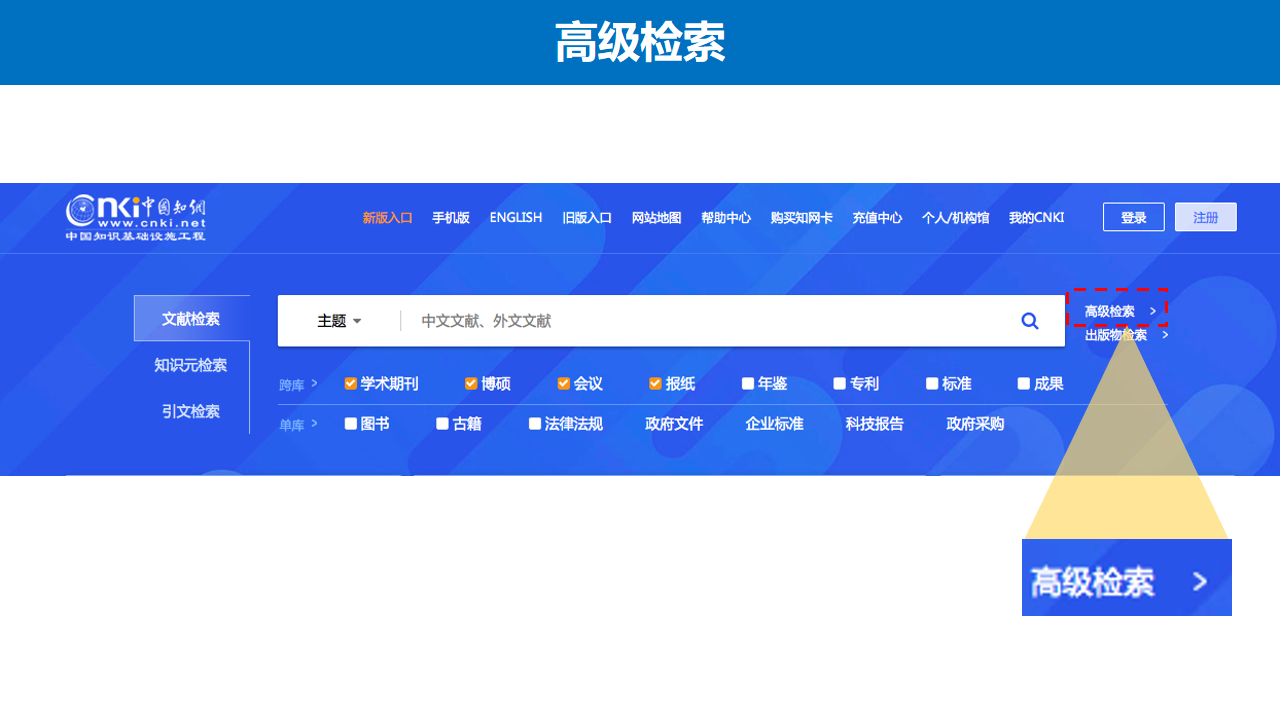The image size is (1280, 720).
Task: Click into the 中文文献、外文文献 search box
Action: pos(700,321)
